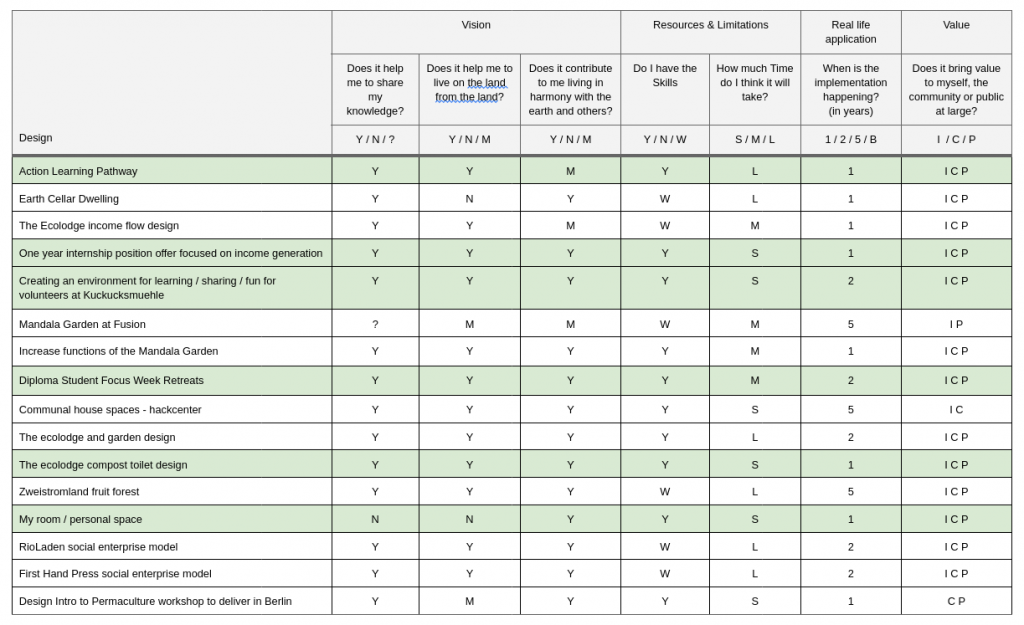Select the "Y / N / ?" legend cell
1024x625 pixels.
coord(375,140)
